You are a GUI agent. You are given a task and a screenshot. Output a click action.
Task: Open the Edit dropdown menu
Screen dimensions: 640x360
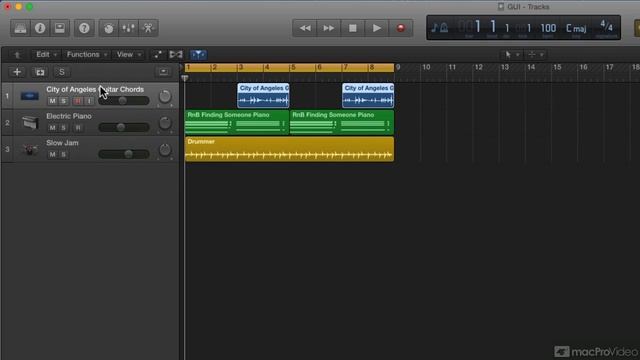46,54
